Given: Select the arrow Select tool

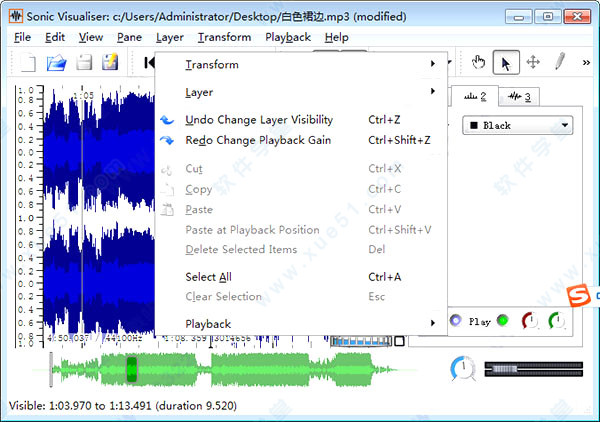Looking at the screenshot, I should pos(506,62).
